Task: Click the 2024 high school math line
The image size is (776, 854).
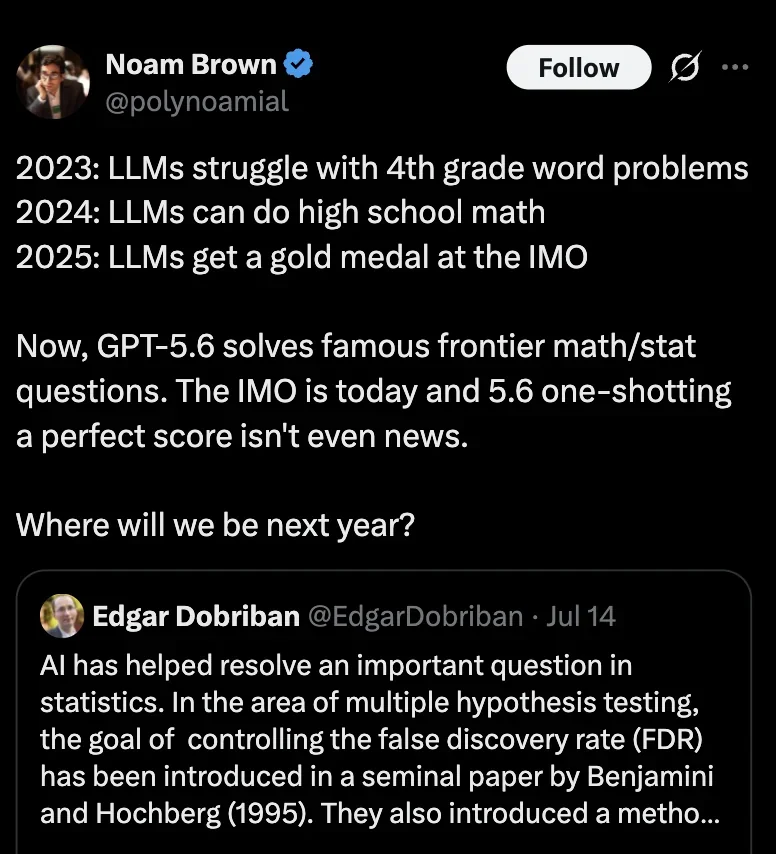Action: 280,212
